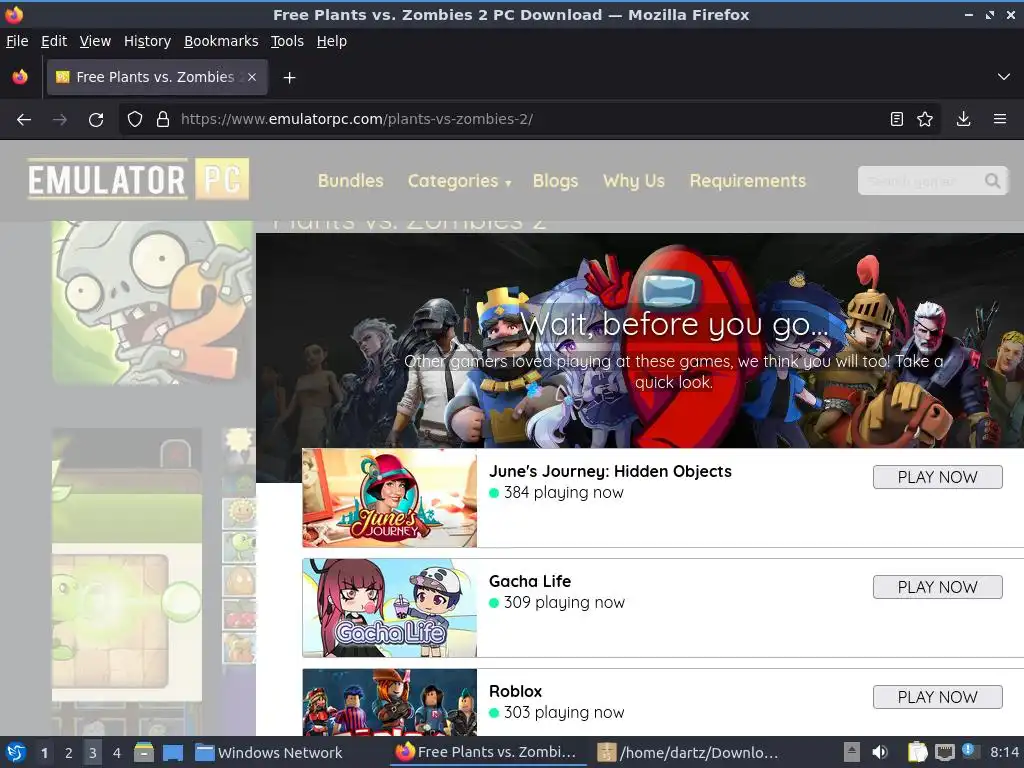This screenshot has width=1024, height=768.
Task: Click the show desktop taskbar icon
Action: pos(172,753)
